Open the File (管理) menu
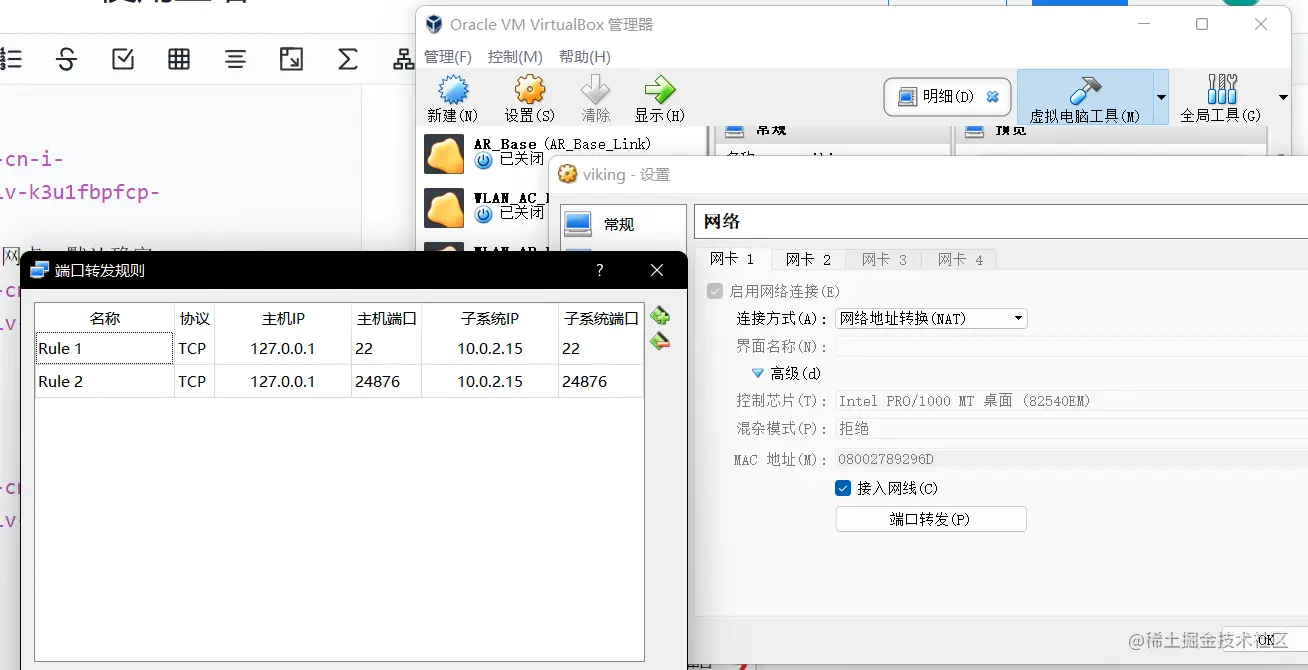 (x=447, y=57)
